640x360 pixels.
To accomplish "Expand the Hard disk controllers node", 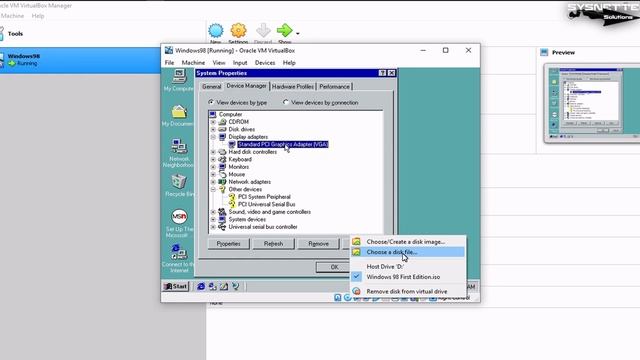I will [x=213, y=152].
